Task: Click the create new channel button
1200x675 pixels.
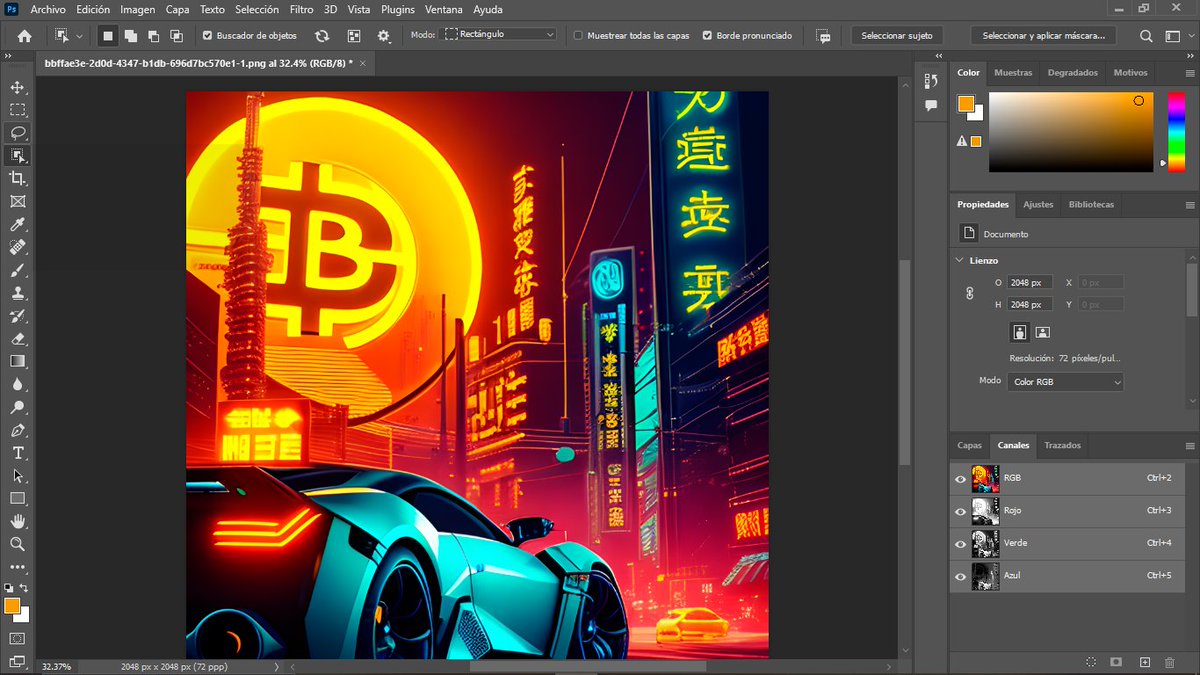Action: click(1144, 662)
